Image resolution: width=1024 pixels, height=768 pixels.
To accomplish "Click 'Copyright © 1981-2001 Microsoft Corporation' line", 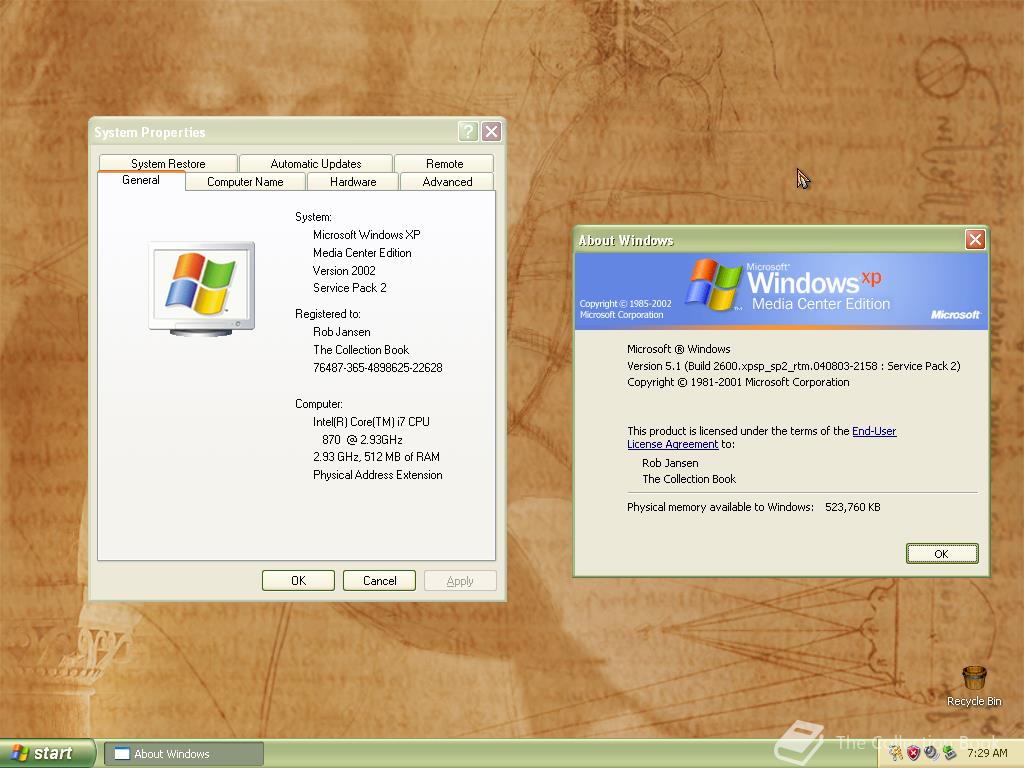I will [x=738, y=382].
